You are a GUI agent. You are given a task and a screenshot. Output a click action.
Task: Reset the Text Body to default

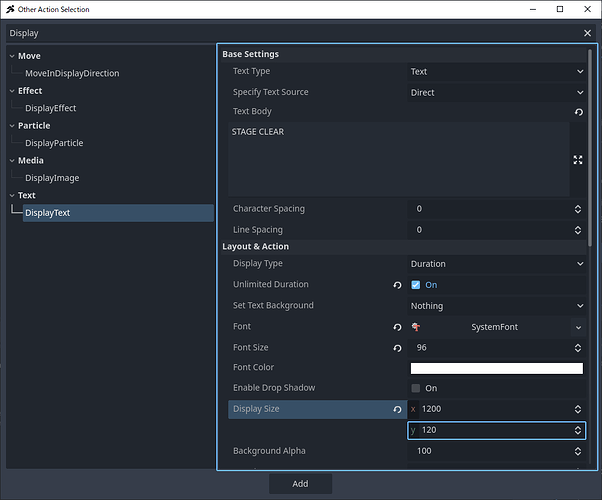click(578, 112)
